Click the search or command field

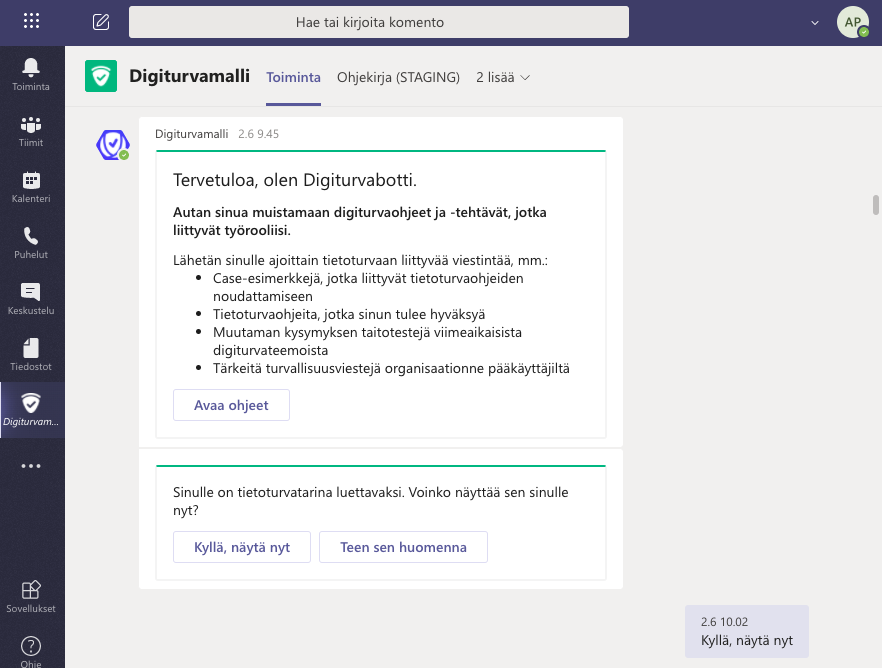point(379,22)
